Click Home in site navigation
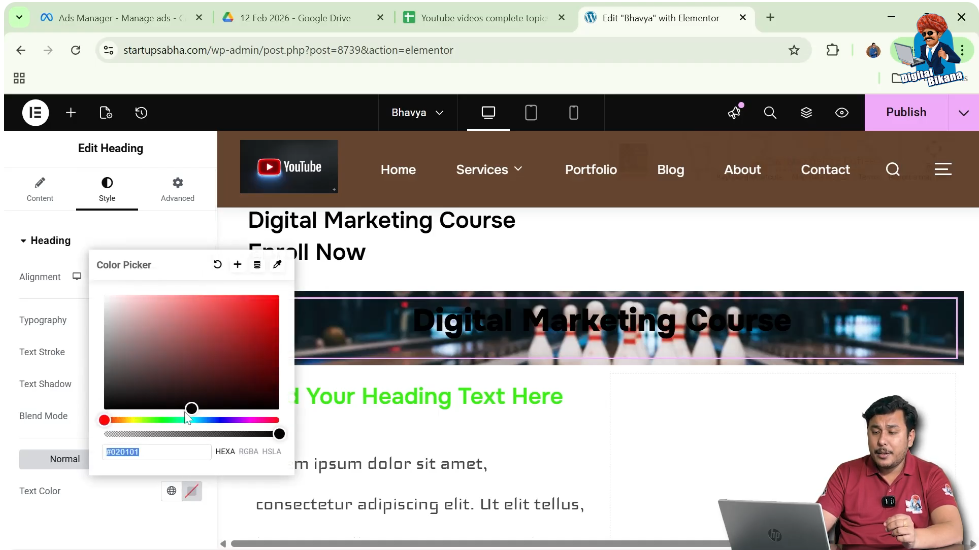Image resolution: width=979 pixels, height=550 pixels. [x=398, y=169]
